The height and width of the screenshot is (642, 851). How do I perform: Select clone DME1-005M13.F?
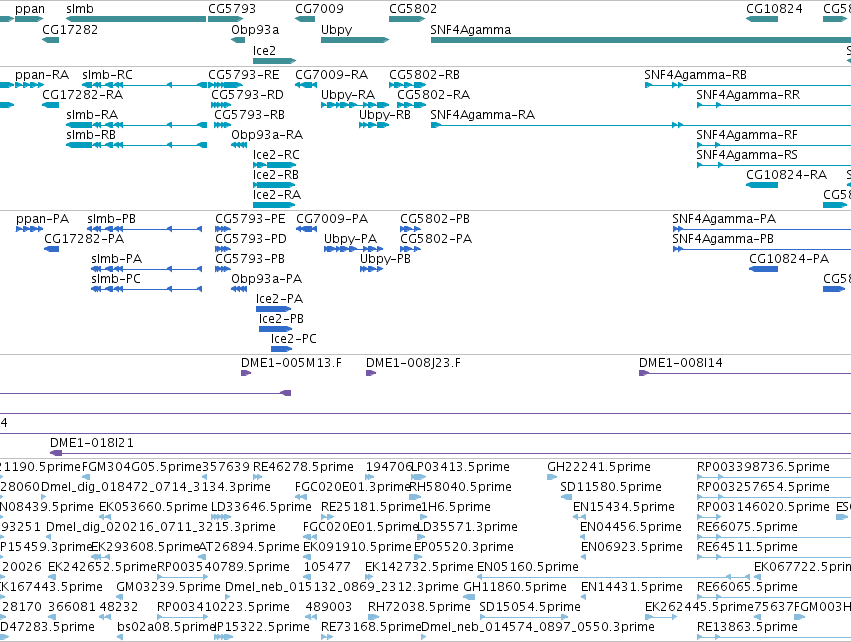(246, 373)
